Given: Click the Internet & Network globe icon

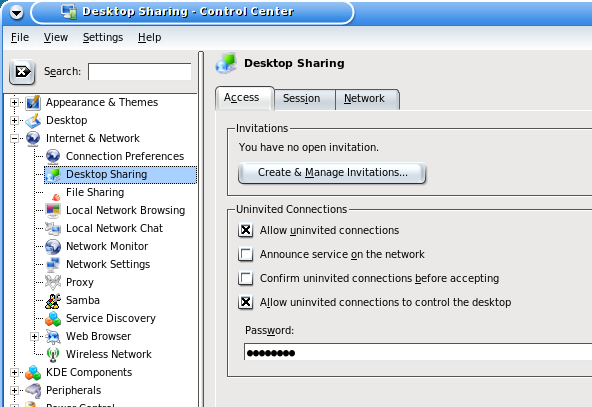Looking at the screenshot, I should [33, 138].
